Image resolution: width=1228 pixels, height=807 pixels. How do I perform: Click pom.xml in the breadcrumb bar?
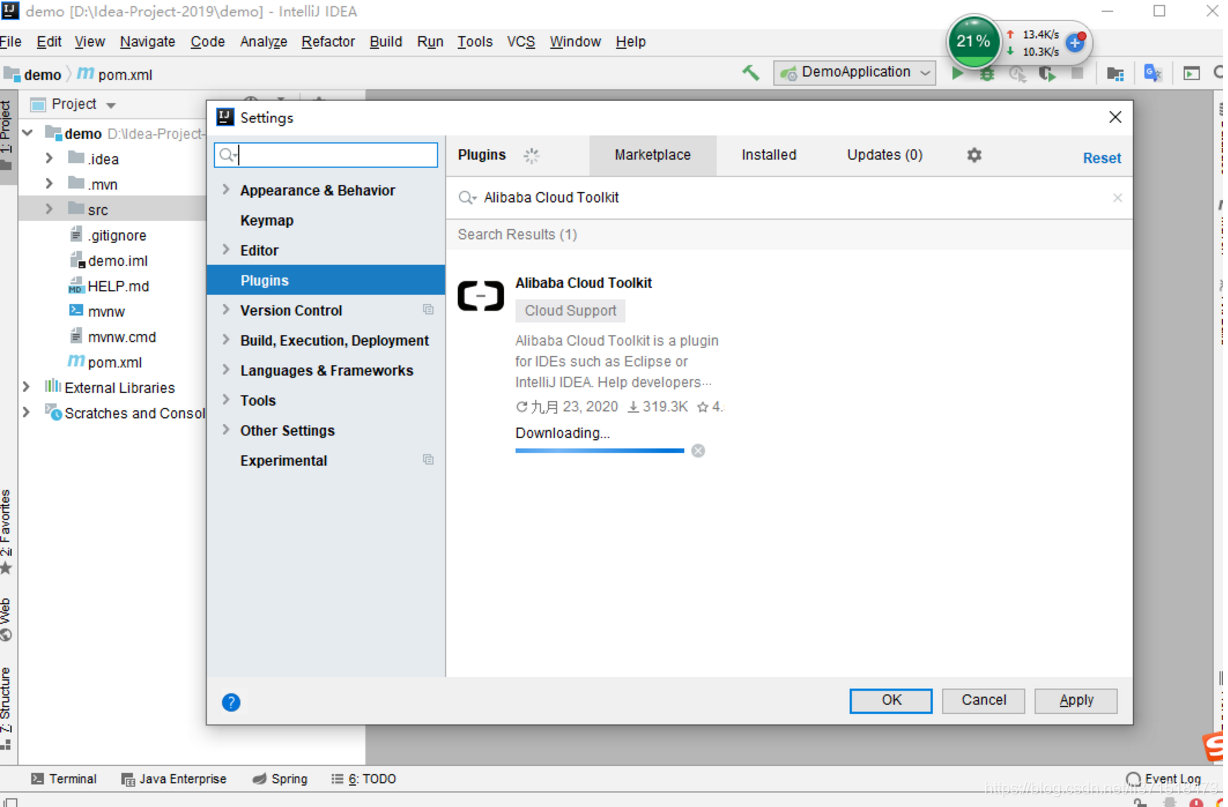click(115, 74)
